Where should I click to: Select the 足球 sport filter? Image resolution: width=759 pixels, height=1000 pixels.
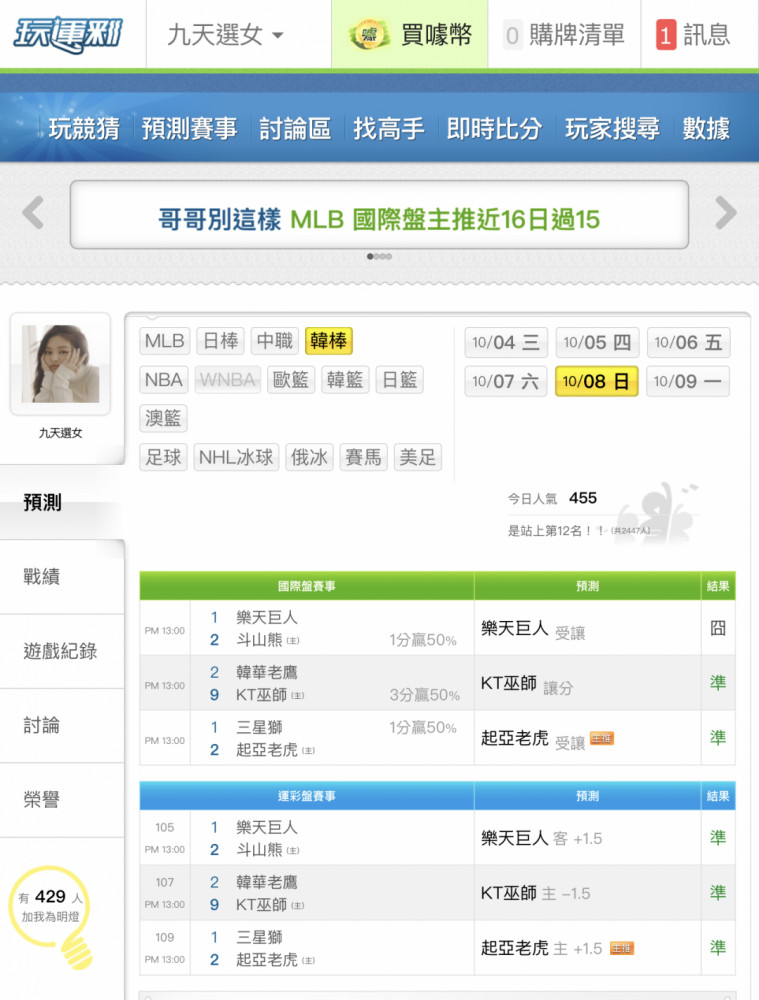(x=163, y=457)
